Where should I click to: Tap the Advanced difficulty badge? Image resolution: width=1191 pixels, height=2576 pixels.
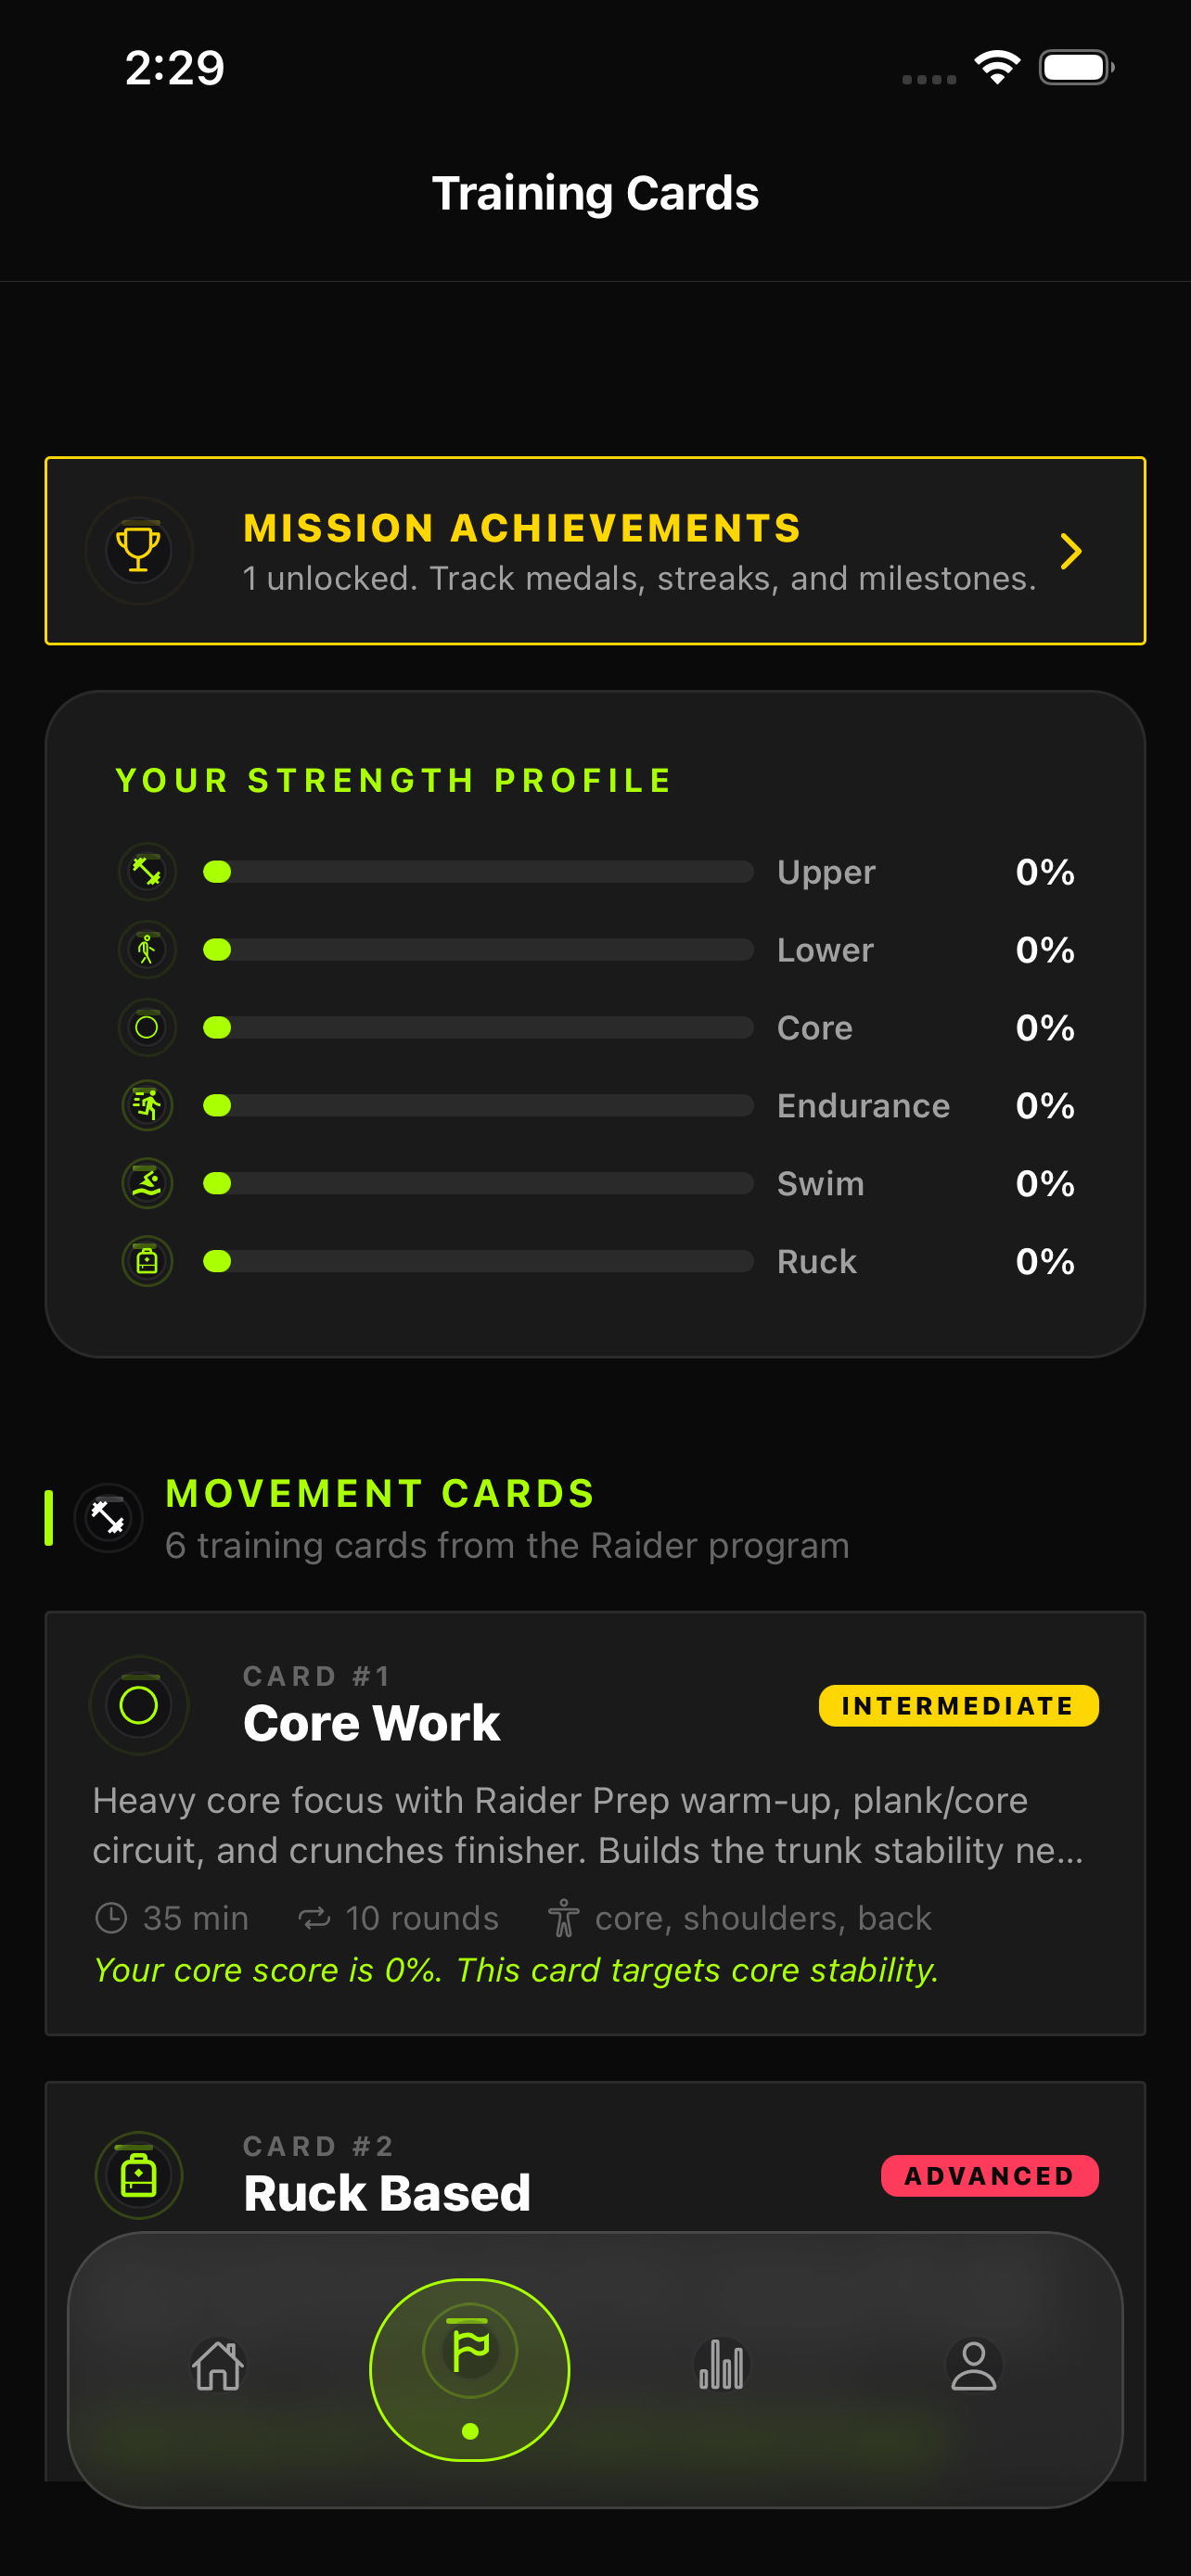pos(989,2176)
